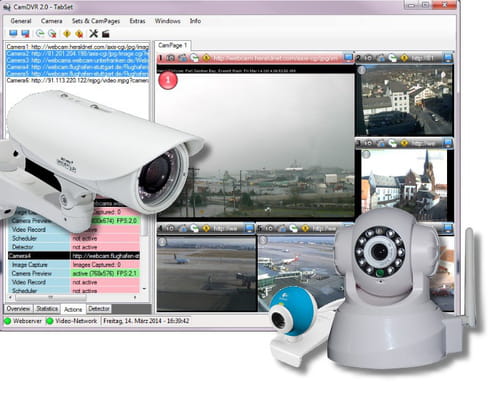
Task: Click yellow detector icon in camera 4 header
Action: (206, 228)
